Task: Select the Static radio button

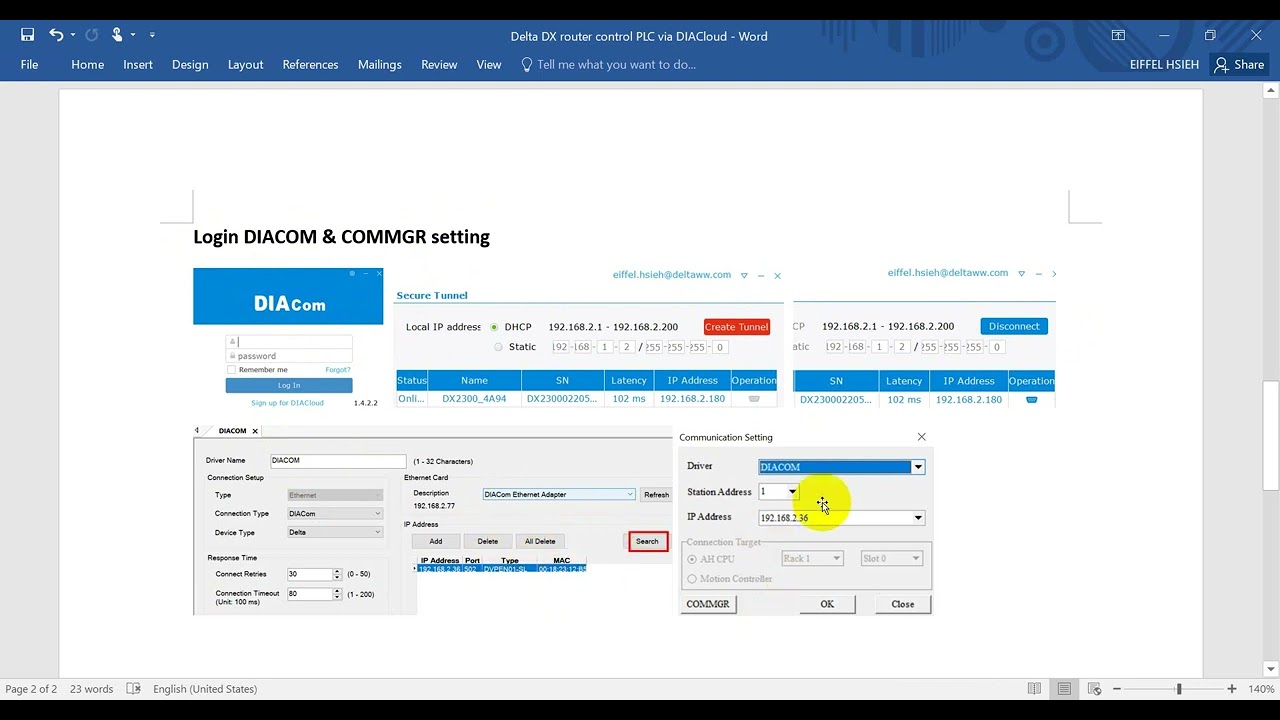Action: (x=498, y=347)
